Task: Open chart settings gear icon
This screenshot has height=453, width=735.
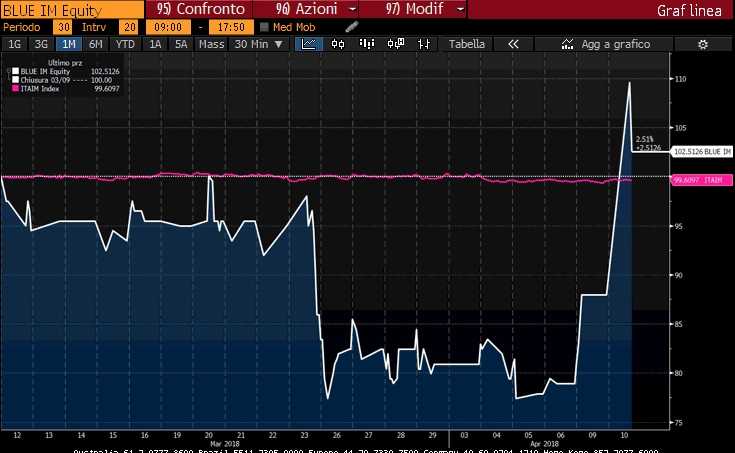Action: tap(702, 44)
